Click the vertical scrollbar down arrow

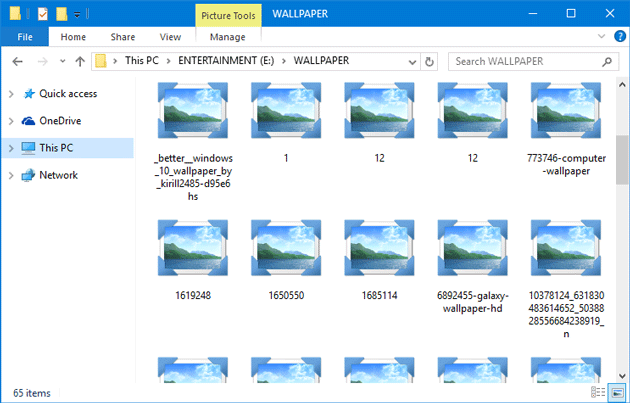click(x=622, y=376)
